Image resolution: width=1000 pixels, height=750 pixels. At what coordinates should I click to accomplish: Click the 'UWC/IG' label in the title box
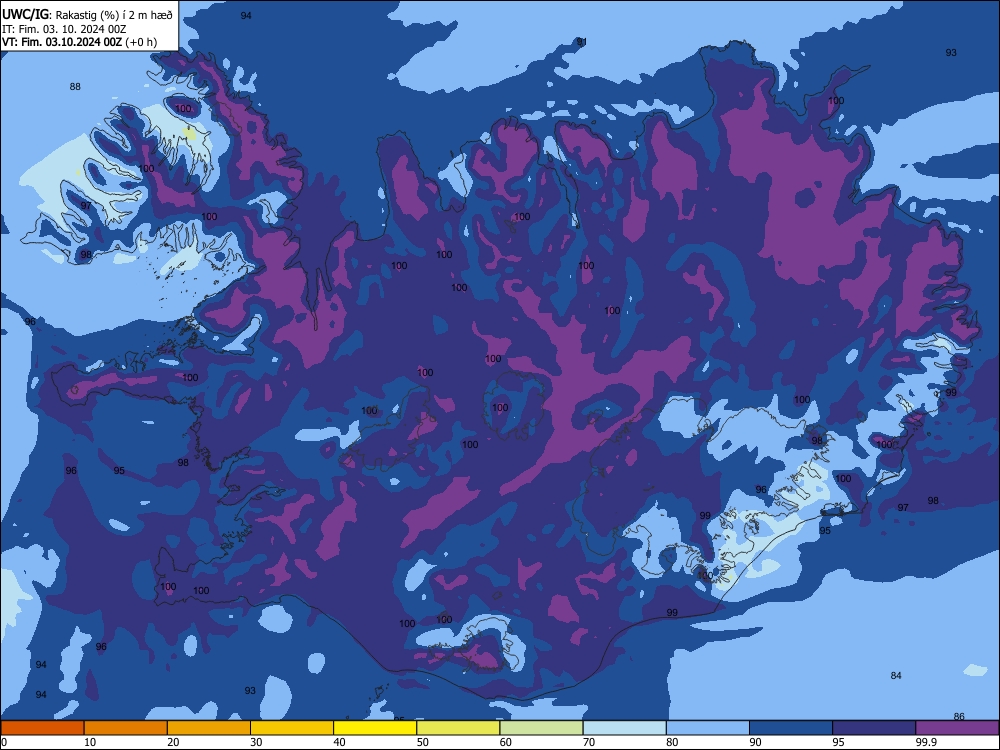pyautogui.click(x=25, y=14)
